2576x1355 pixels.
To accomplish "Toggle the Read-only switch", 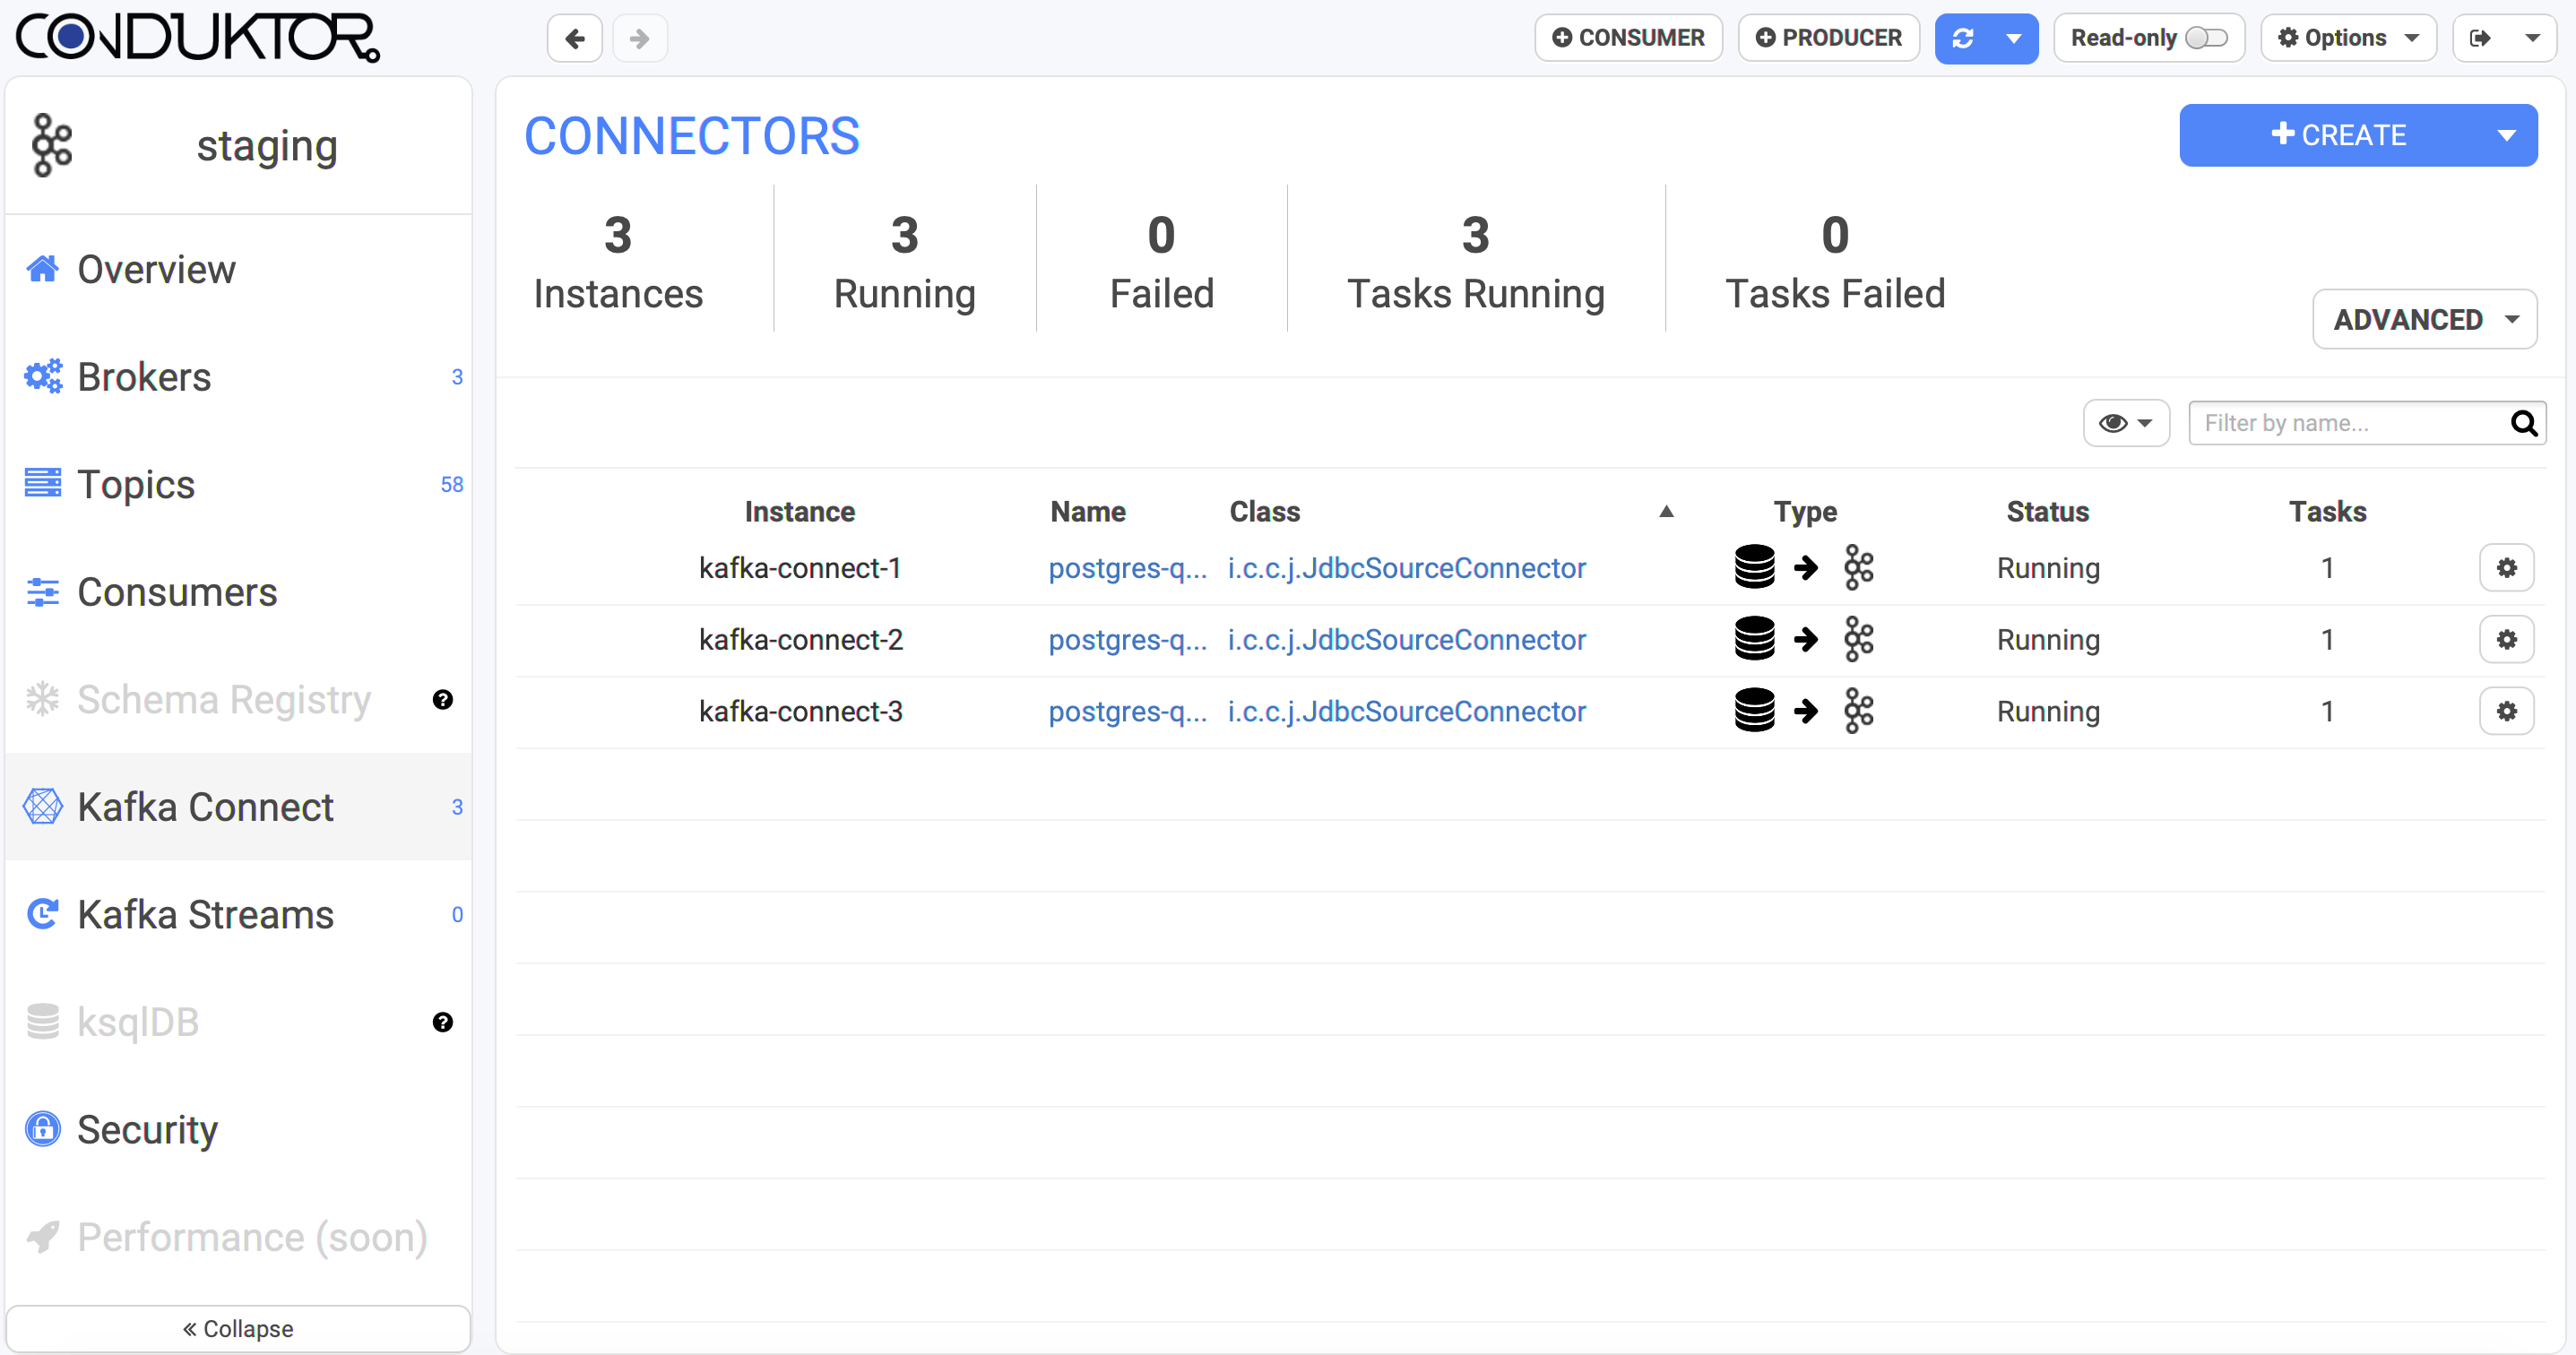I will 2206,38.
